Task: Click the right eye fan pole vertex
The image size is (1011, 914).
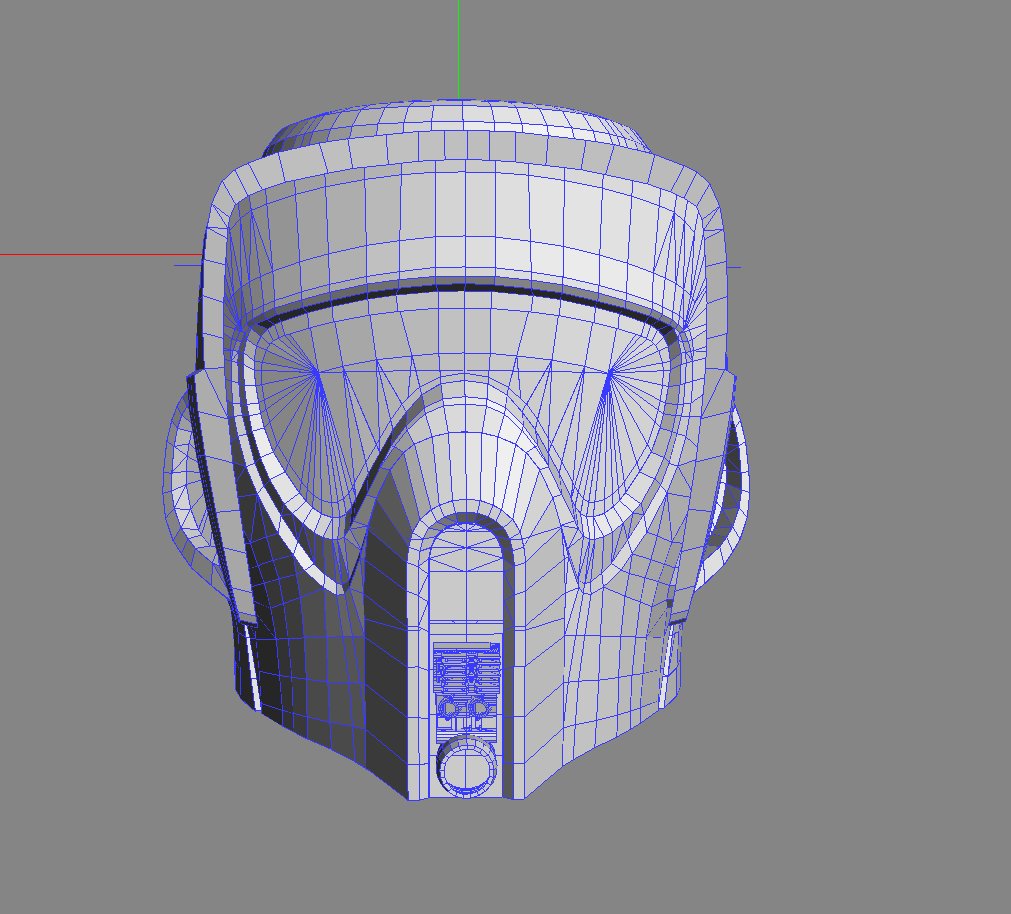Action: [609, 373]
